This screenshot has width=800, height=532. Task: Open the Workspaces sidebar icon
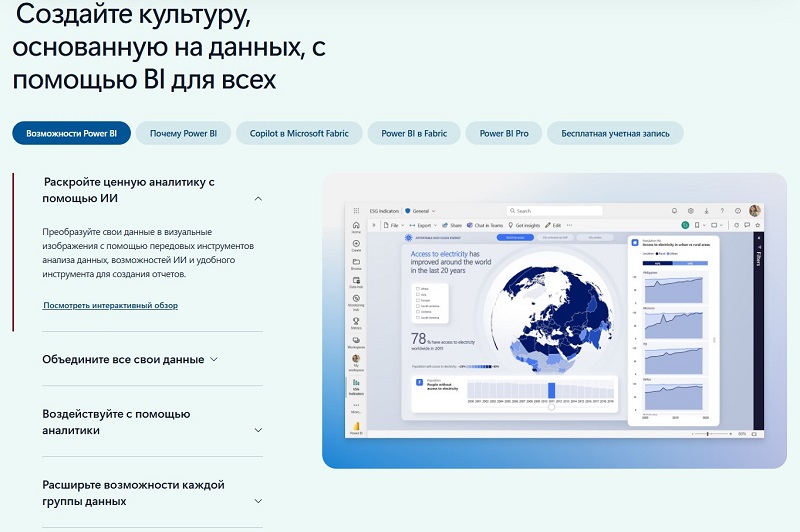point(356,342)
